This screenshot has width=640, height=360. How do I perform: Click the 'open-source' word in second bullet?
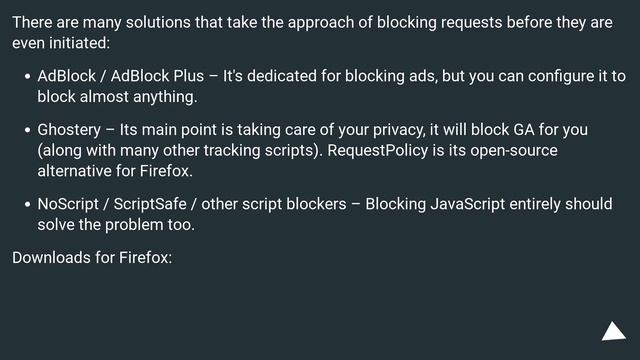click(x=514, y=151)
